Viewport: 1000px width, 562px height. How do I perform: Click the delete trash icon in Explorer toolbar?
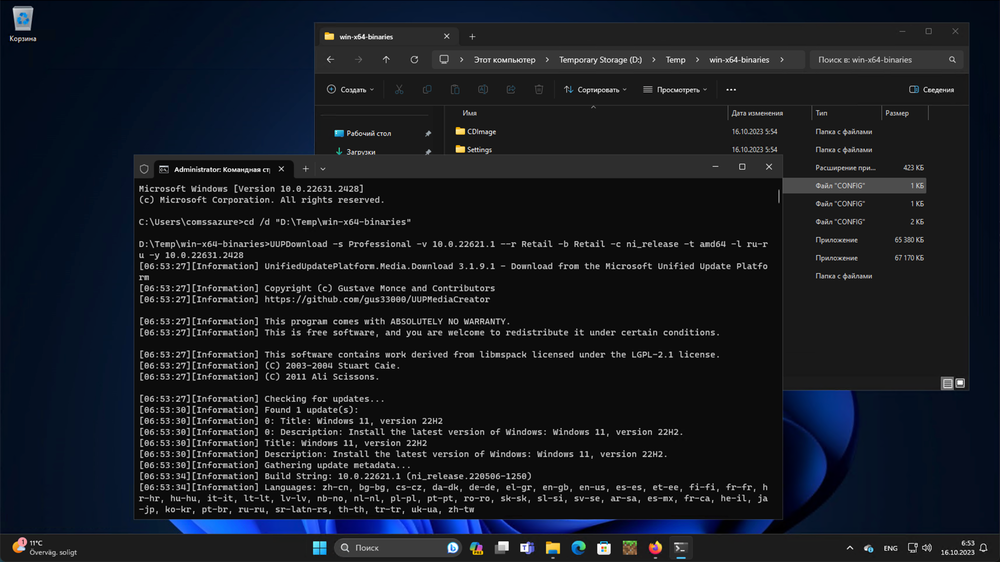tap(539, 90)
